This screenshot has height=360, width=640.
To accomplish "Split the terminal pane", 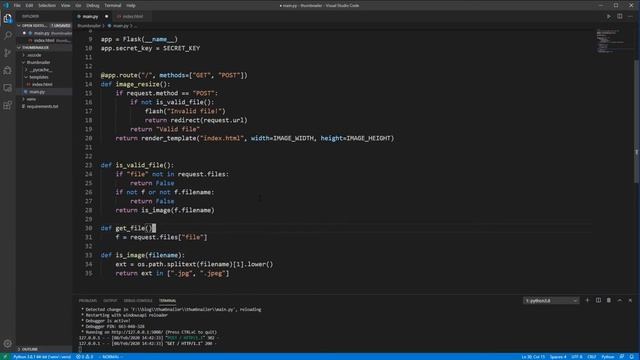I will click(x=598, y=300).
